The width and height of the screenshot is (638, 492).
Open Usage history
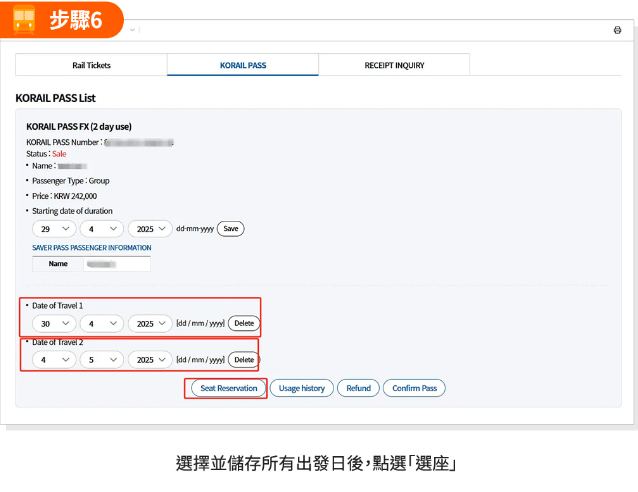(302, 388)
